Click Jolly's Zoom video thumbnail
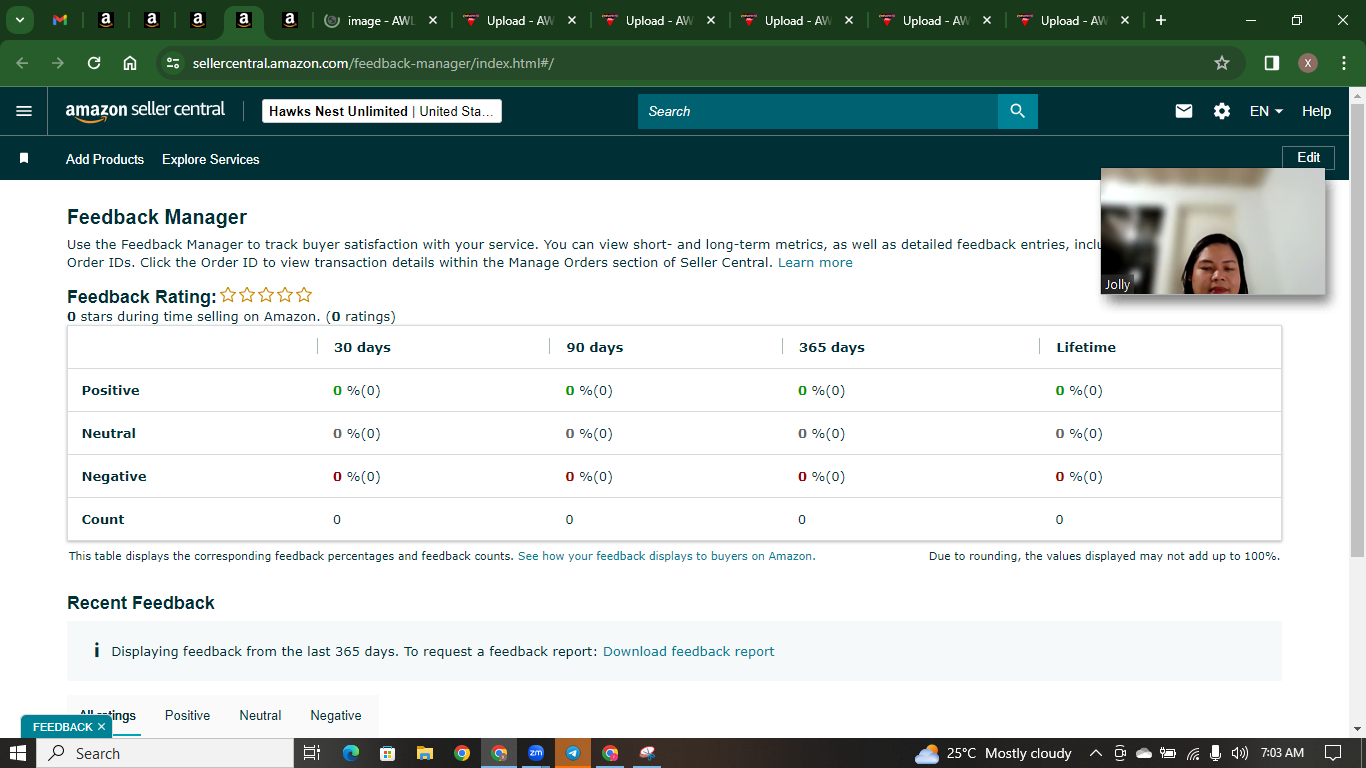 [x=1213, y=231]
